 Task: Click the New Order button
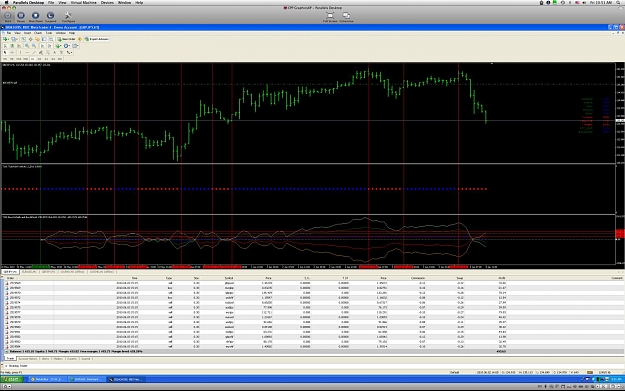[x=66, y=39]
